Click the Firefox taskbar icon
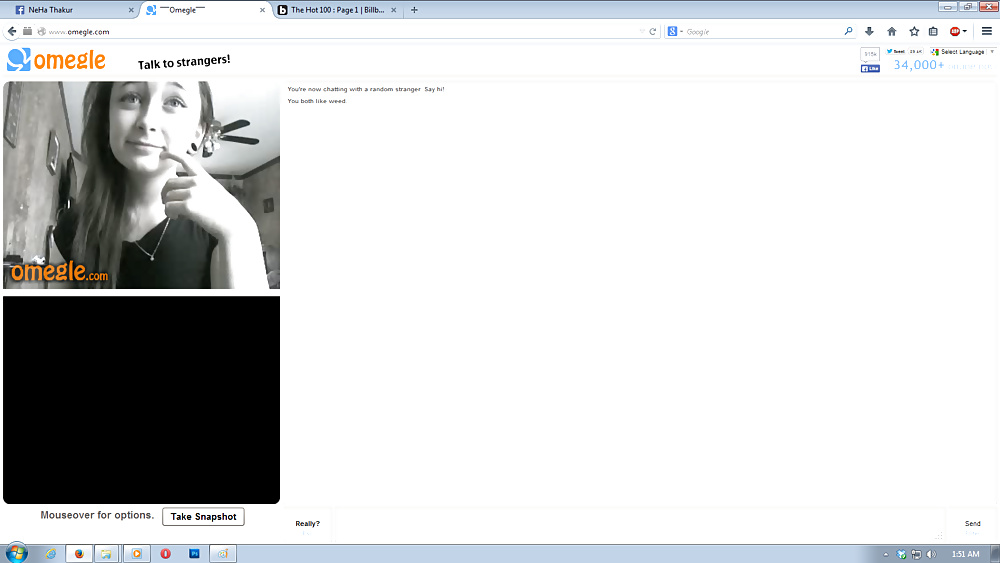The image size is (1000, 563). (79, 553)
